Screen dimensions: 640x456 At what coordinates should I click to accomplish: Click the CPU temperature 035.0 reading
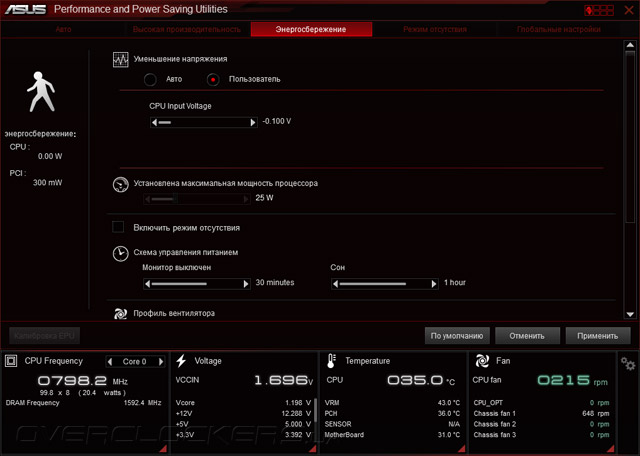click(x=420, y=380)
